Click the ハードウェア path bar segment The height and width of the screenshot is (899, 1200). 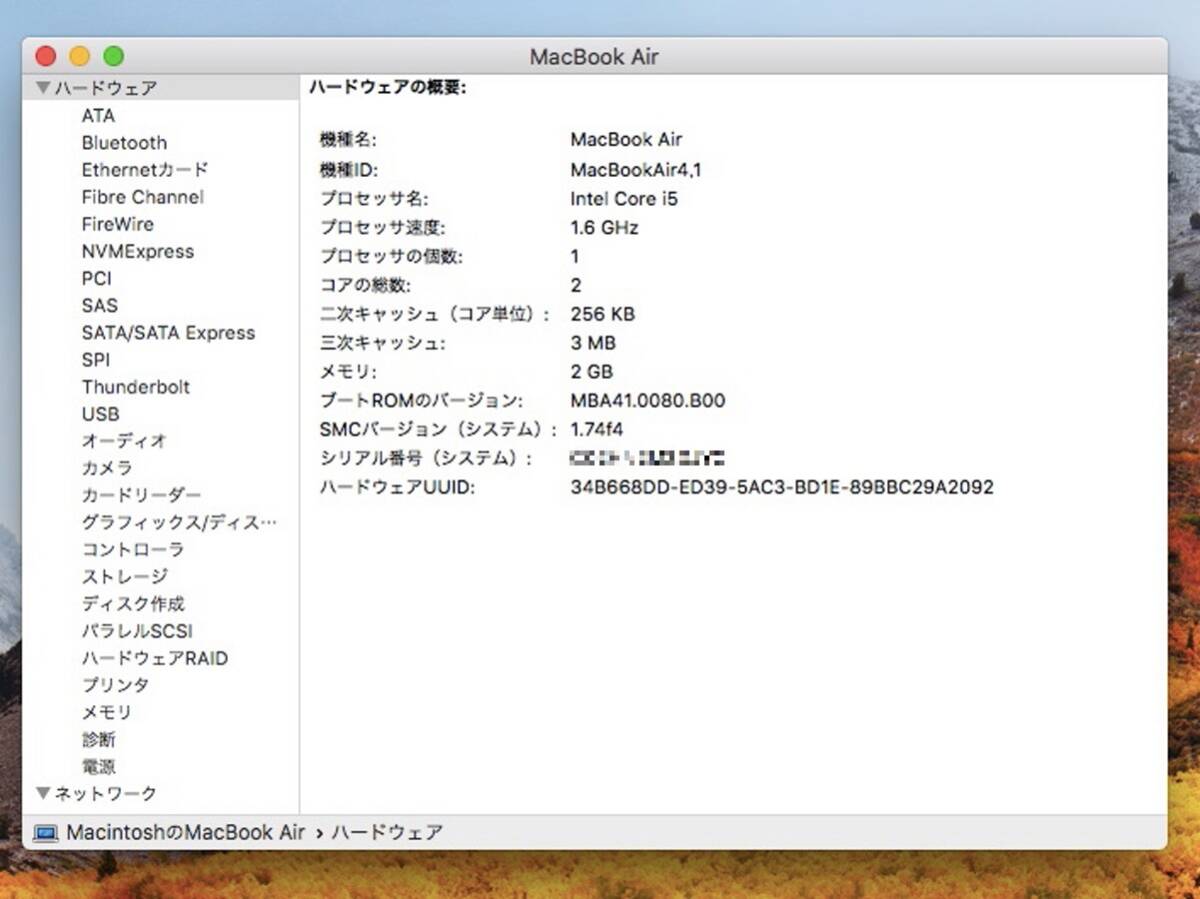(x=386, y=832)
